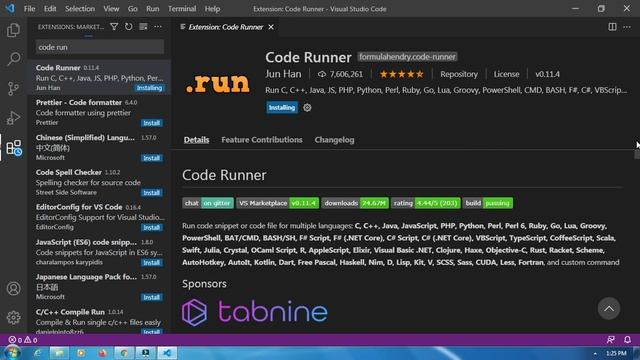Viewport: 640px width, 360px height.
Task: Select the Extension: Code Runner editor tab
Action: [226, 27]
